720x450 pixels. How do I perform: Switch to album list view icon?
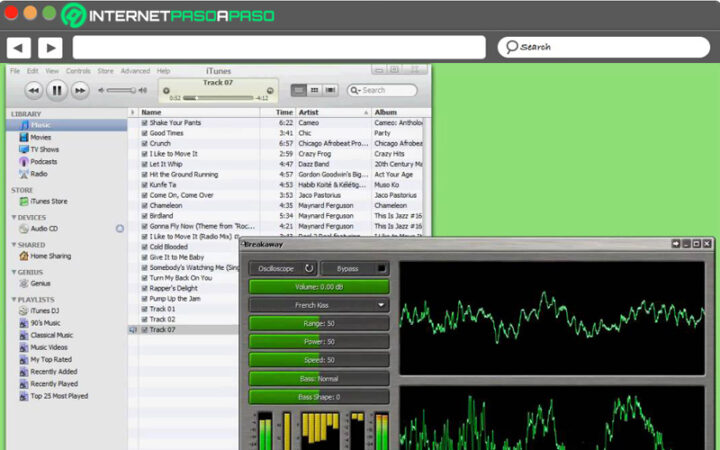[313, 90]
